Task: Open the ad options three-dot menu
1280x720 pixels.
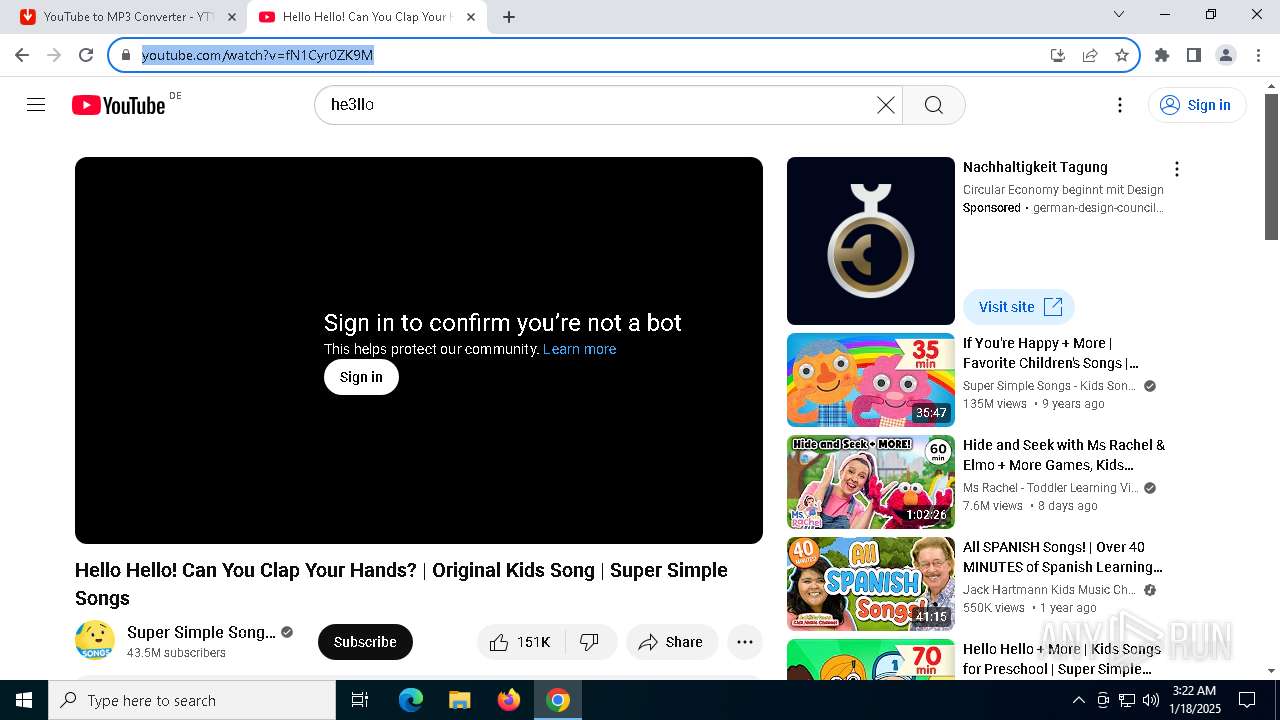Action: pos(1177,169)
